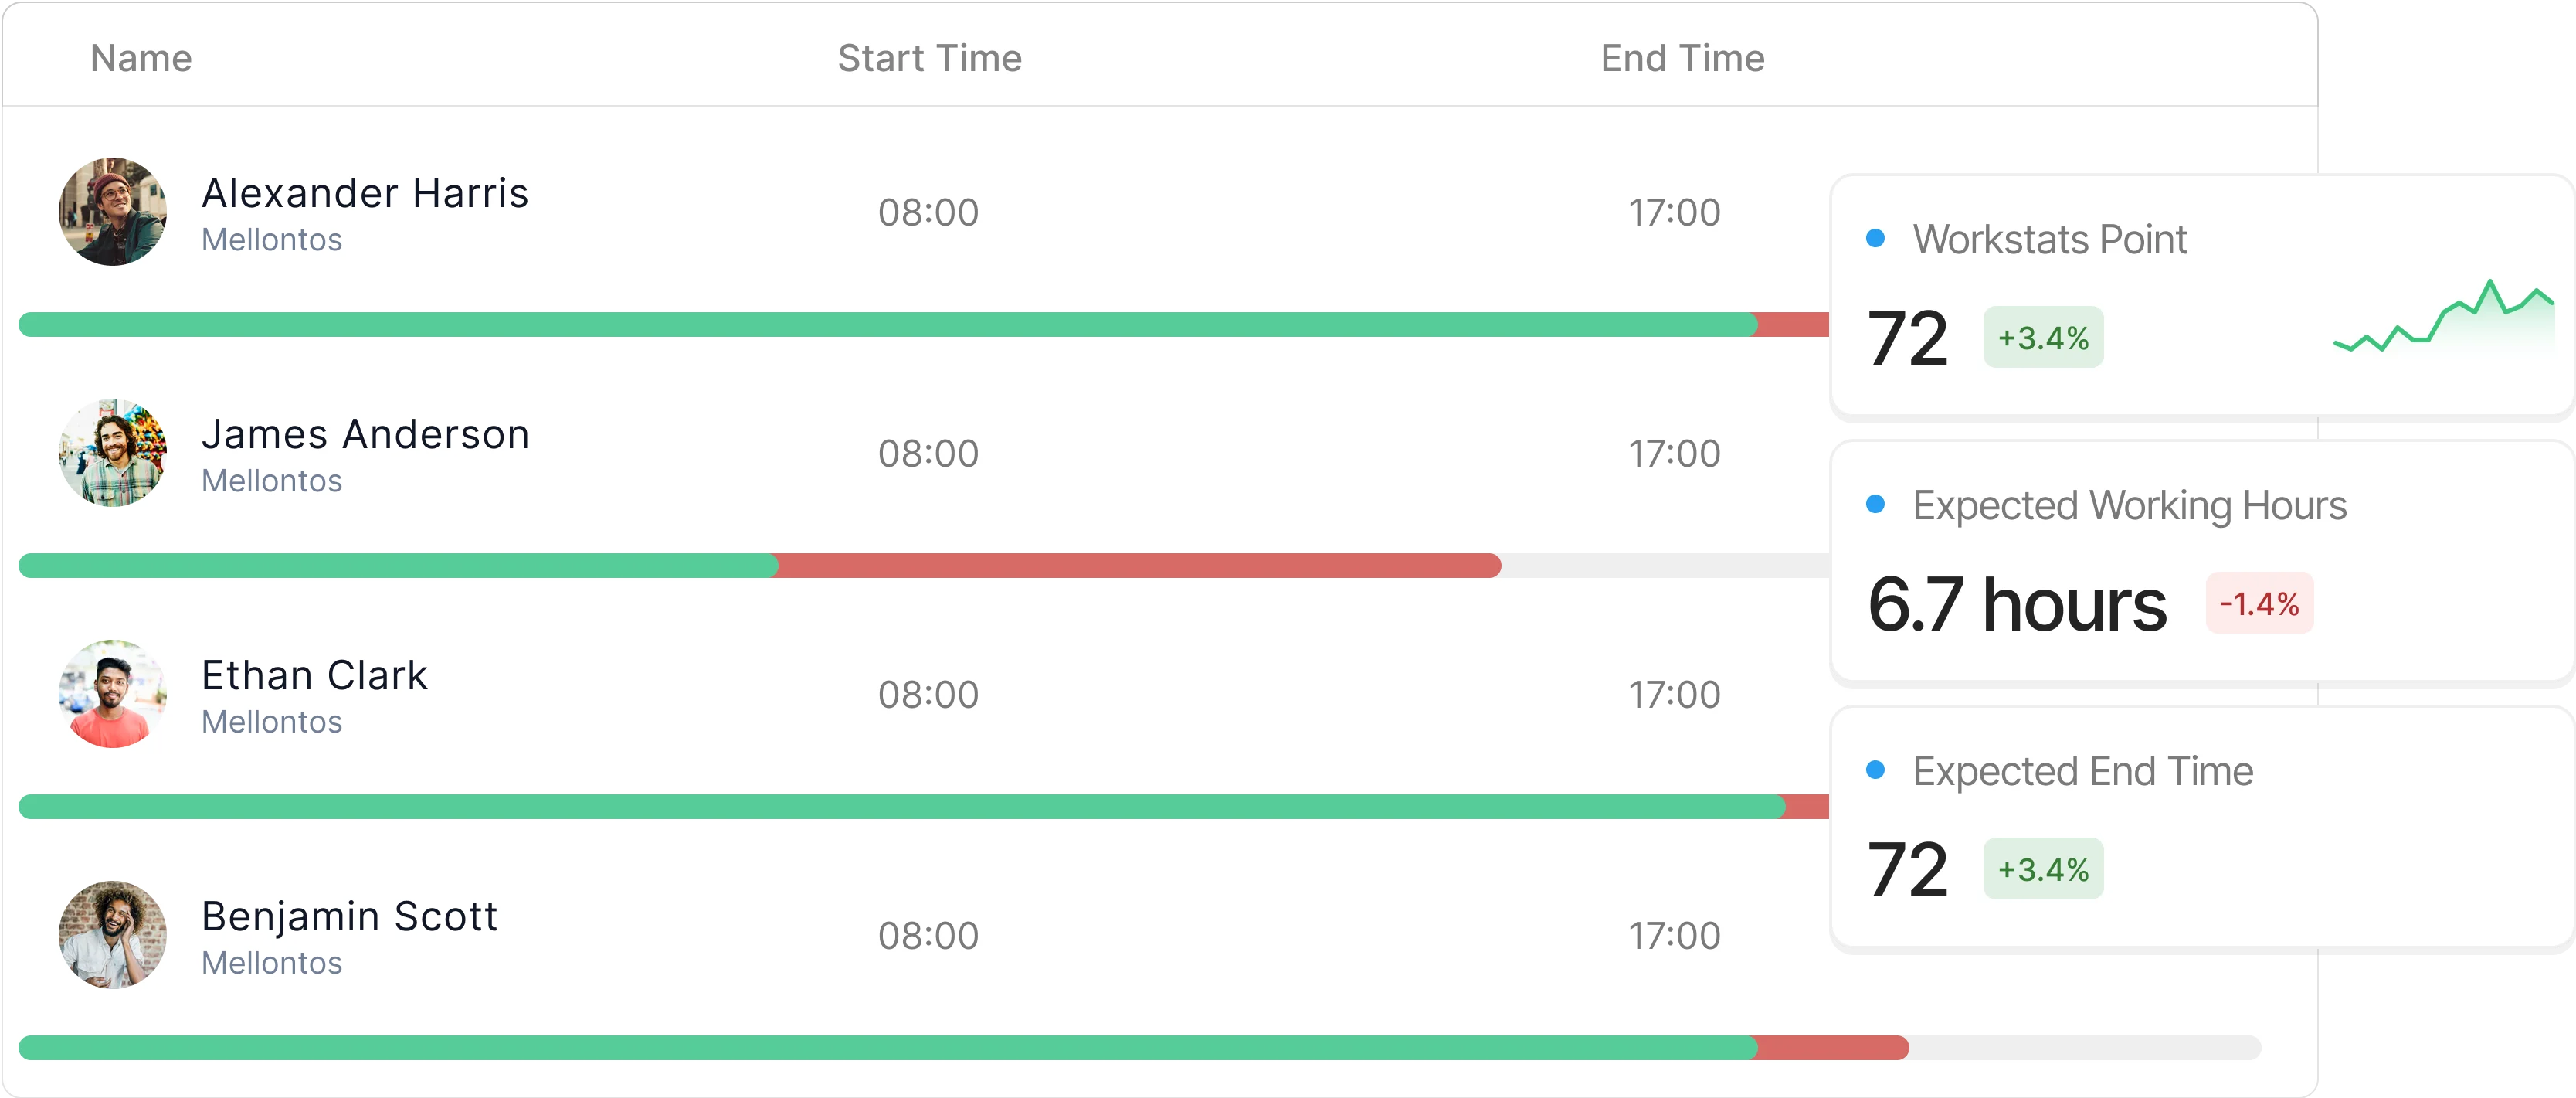Select the Start Time column header
Viewport: 2576px width, 1098px height.
coord(929,58)
